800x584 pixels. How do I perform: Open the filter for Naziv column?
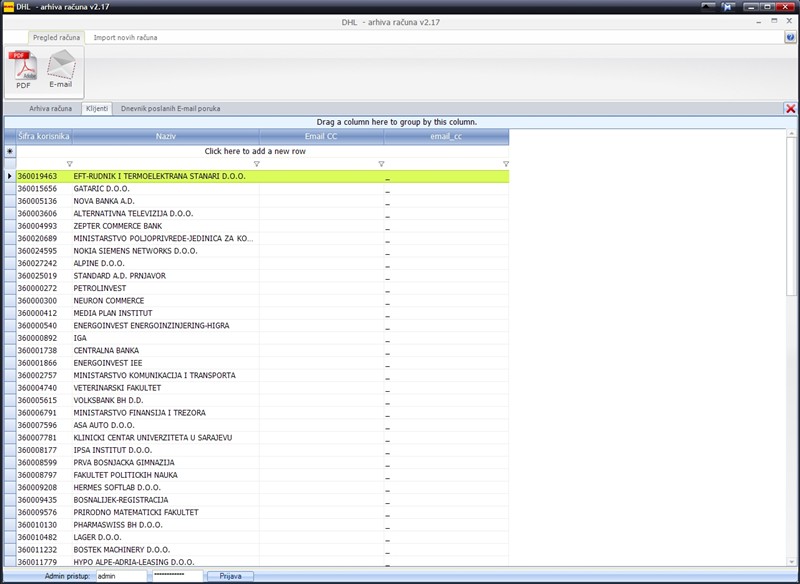[257, 164]
